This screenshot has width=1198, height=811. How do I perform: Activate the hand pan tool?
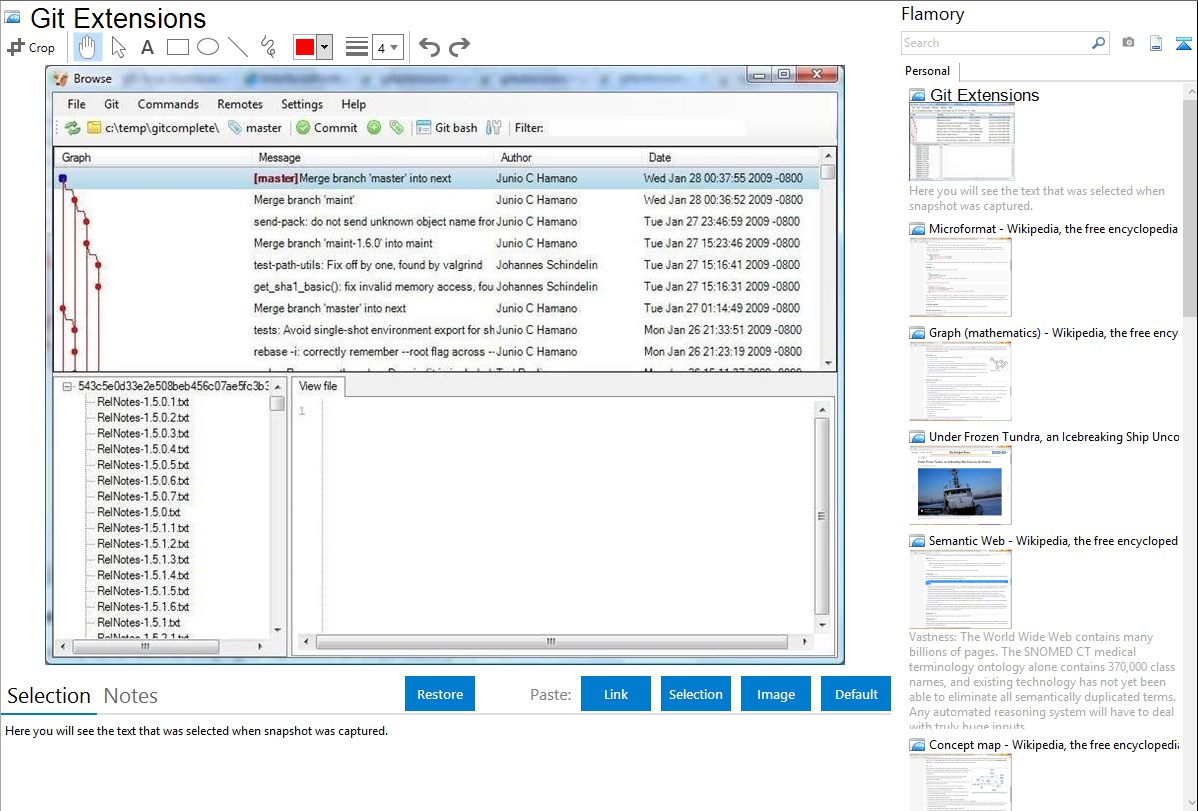tap(87, 47)
